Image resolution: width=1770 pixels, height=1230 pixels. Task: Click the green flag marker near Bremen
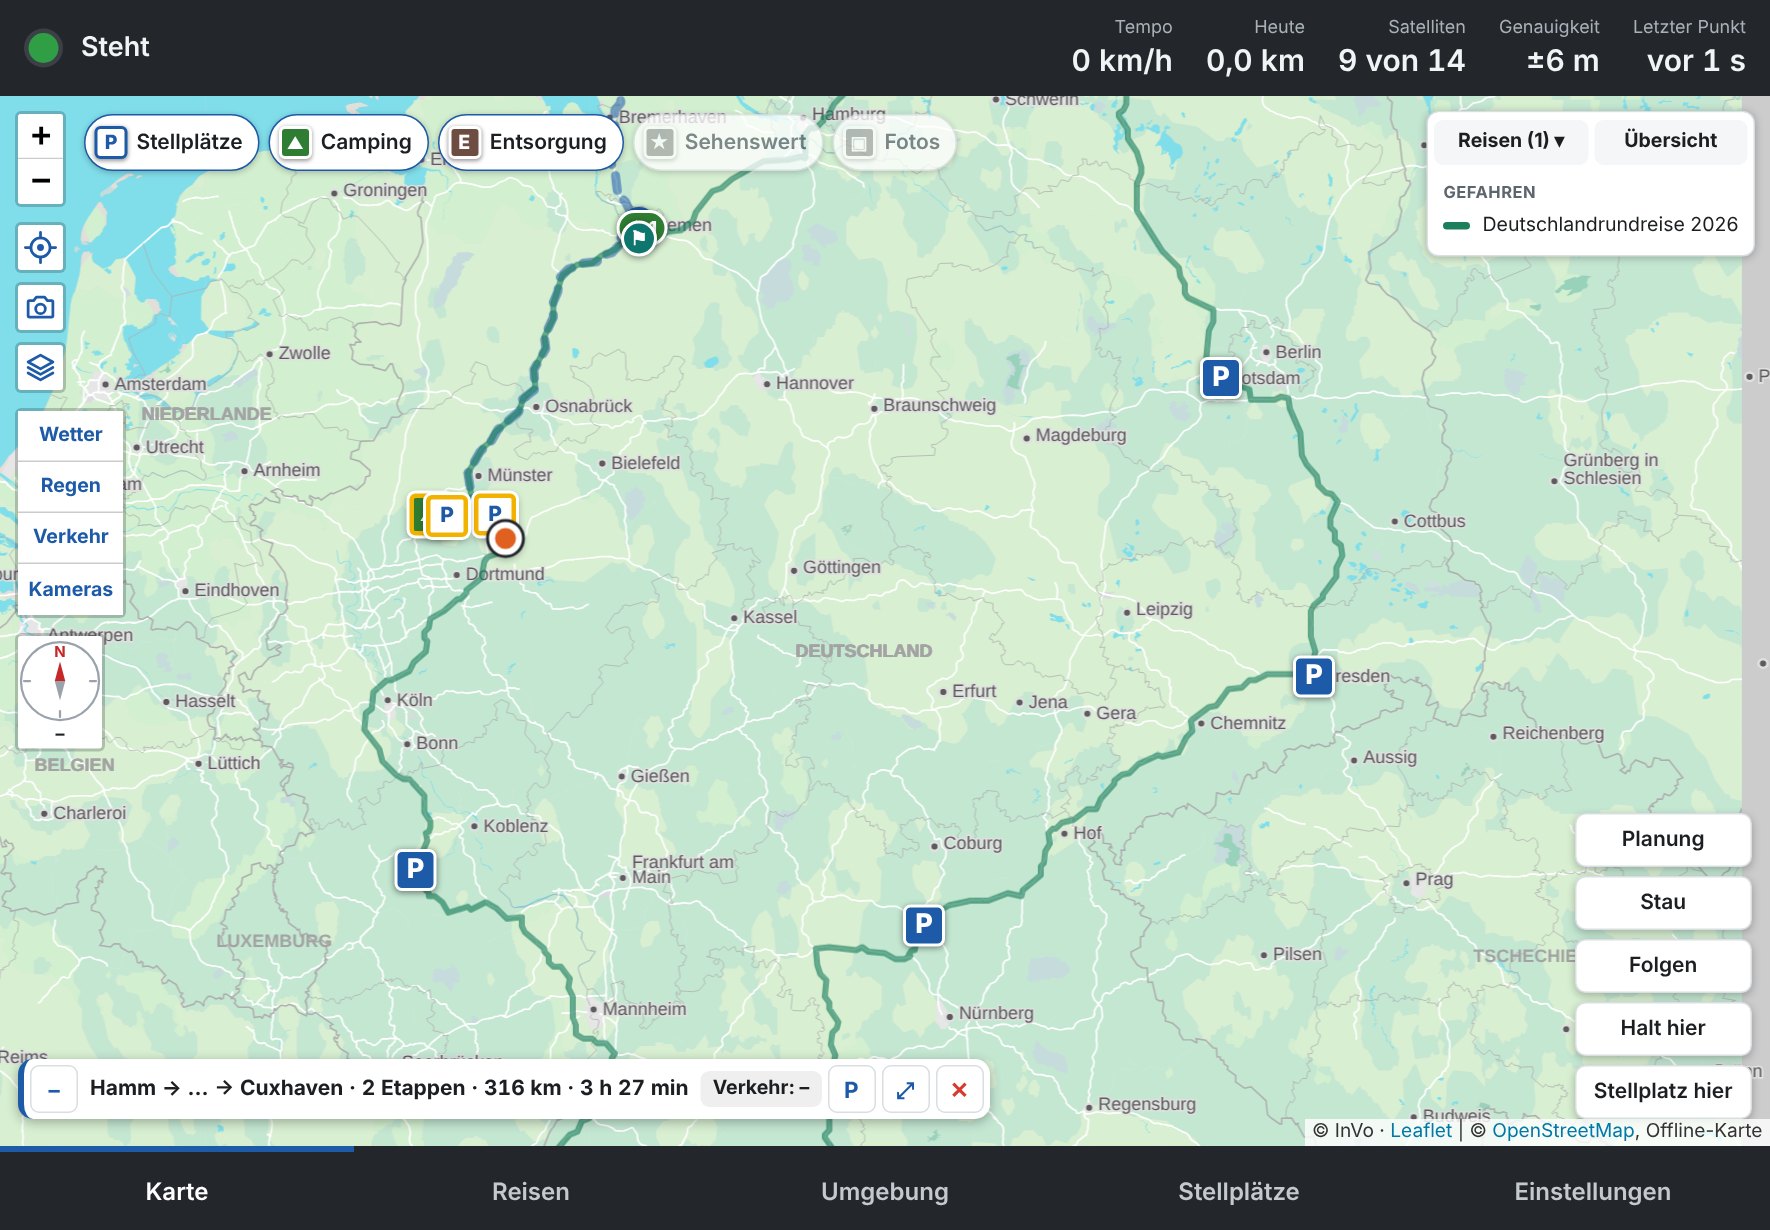coord(638,238)
